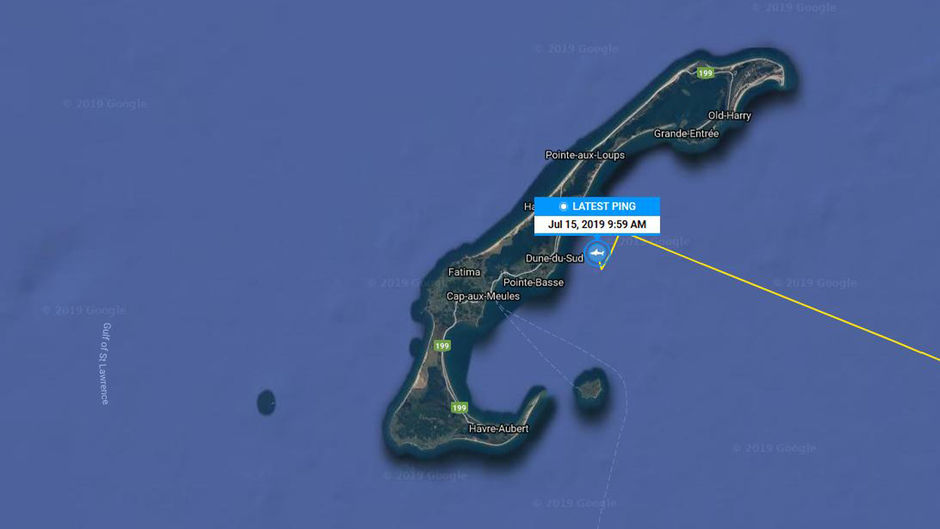Screen dimensions: 940x529
Task: Select the Fatima town label
Action: (464, 272)
